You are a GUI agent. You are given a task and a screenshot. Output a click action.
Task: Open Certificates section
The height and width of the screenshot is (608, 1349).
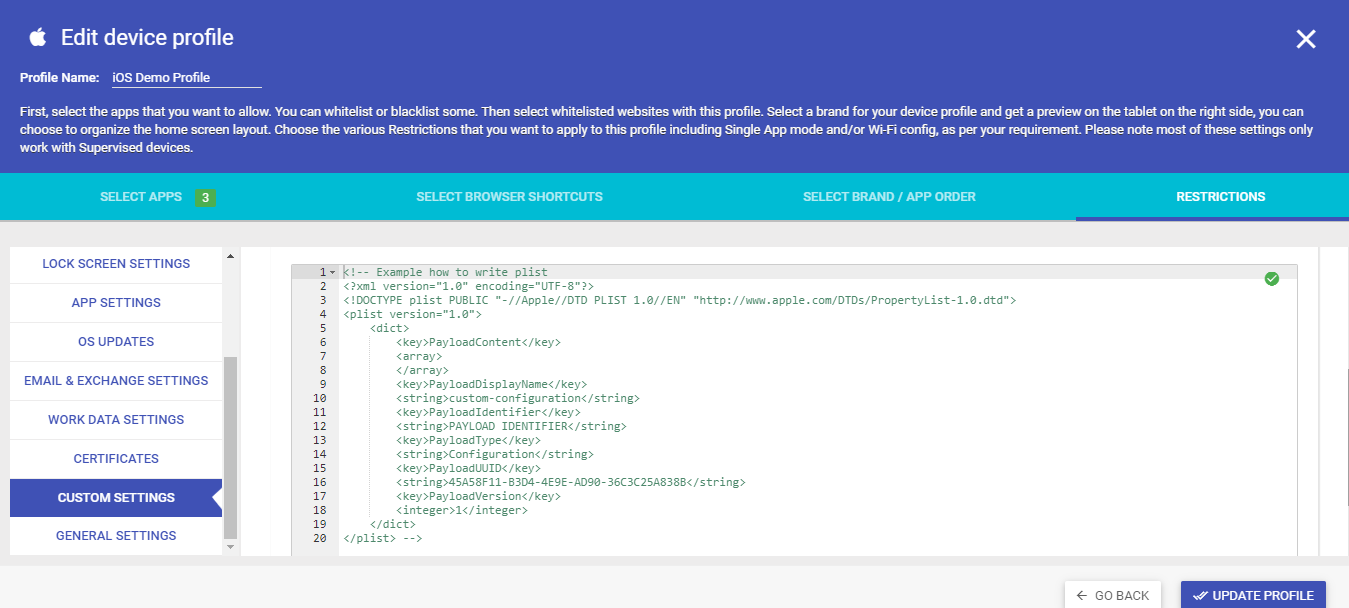pos(116,459)
